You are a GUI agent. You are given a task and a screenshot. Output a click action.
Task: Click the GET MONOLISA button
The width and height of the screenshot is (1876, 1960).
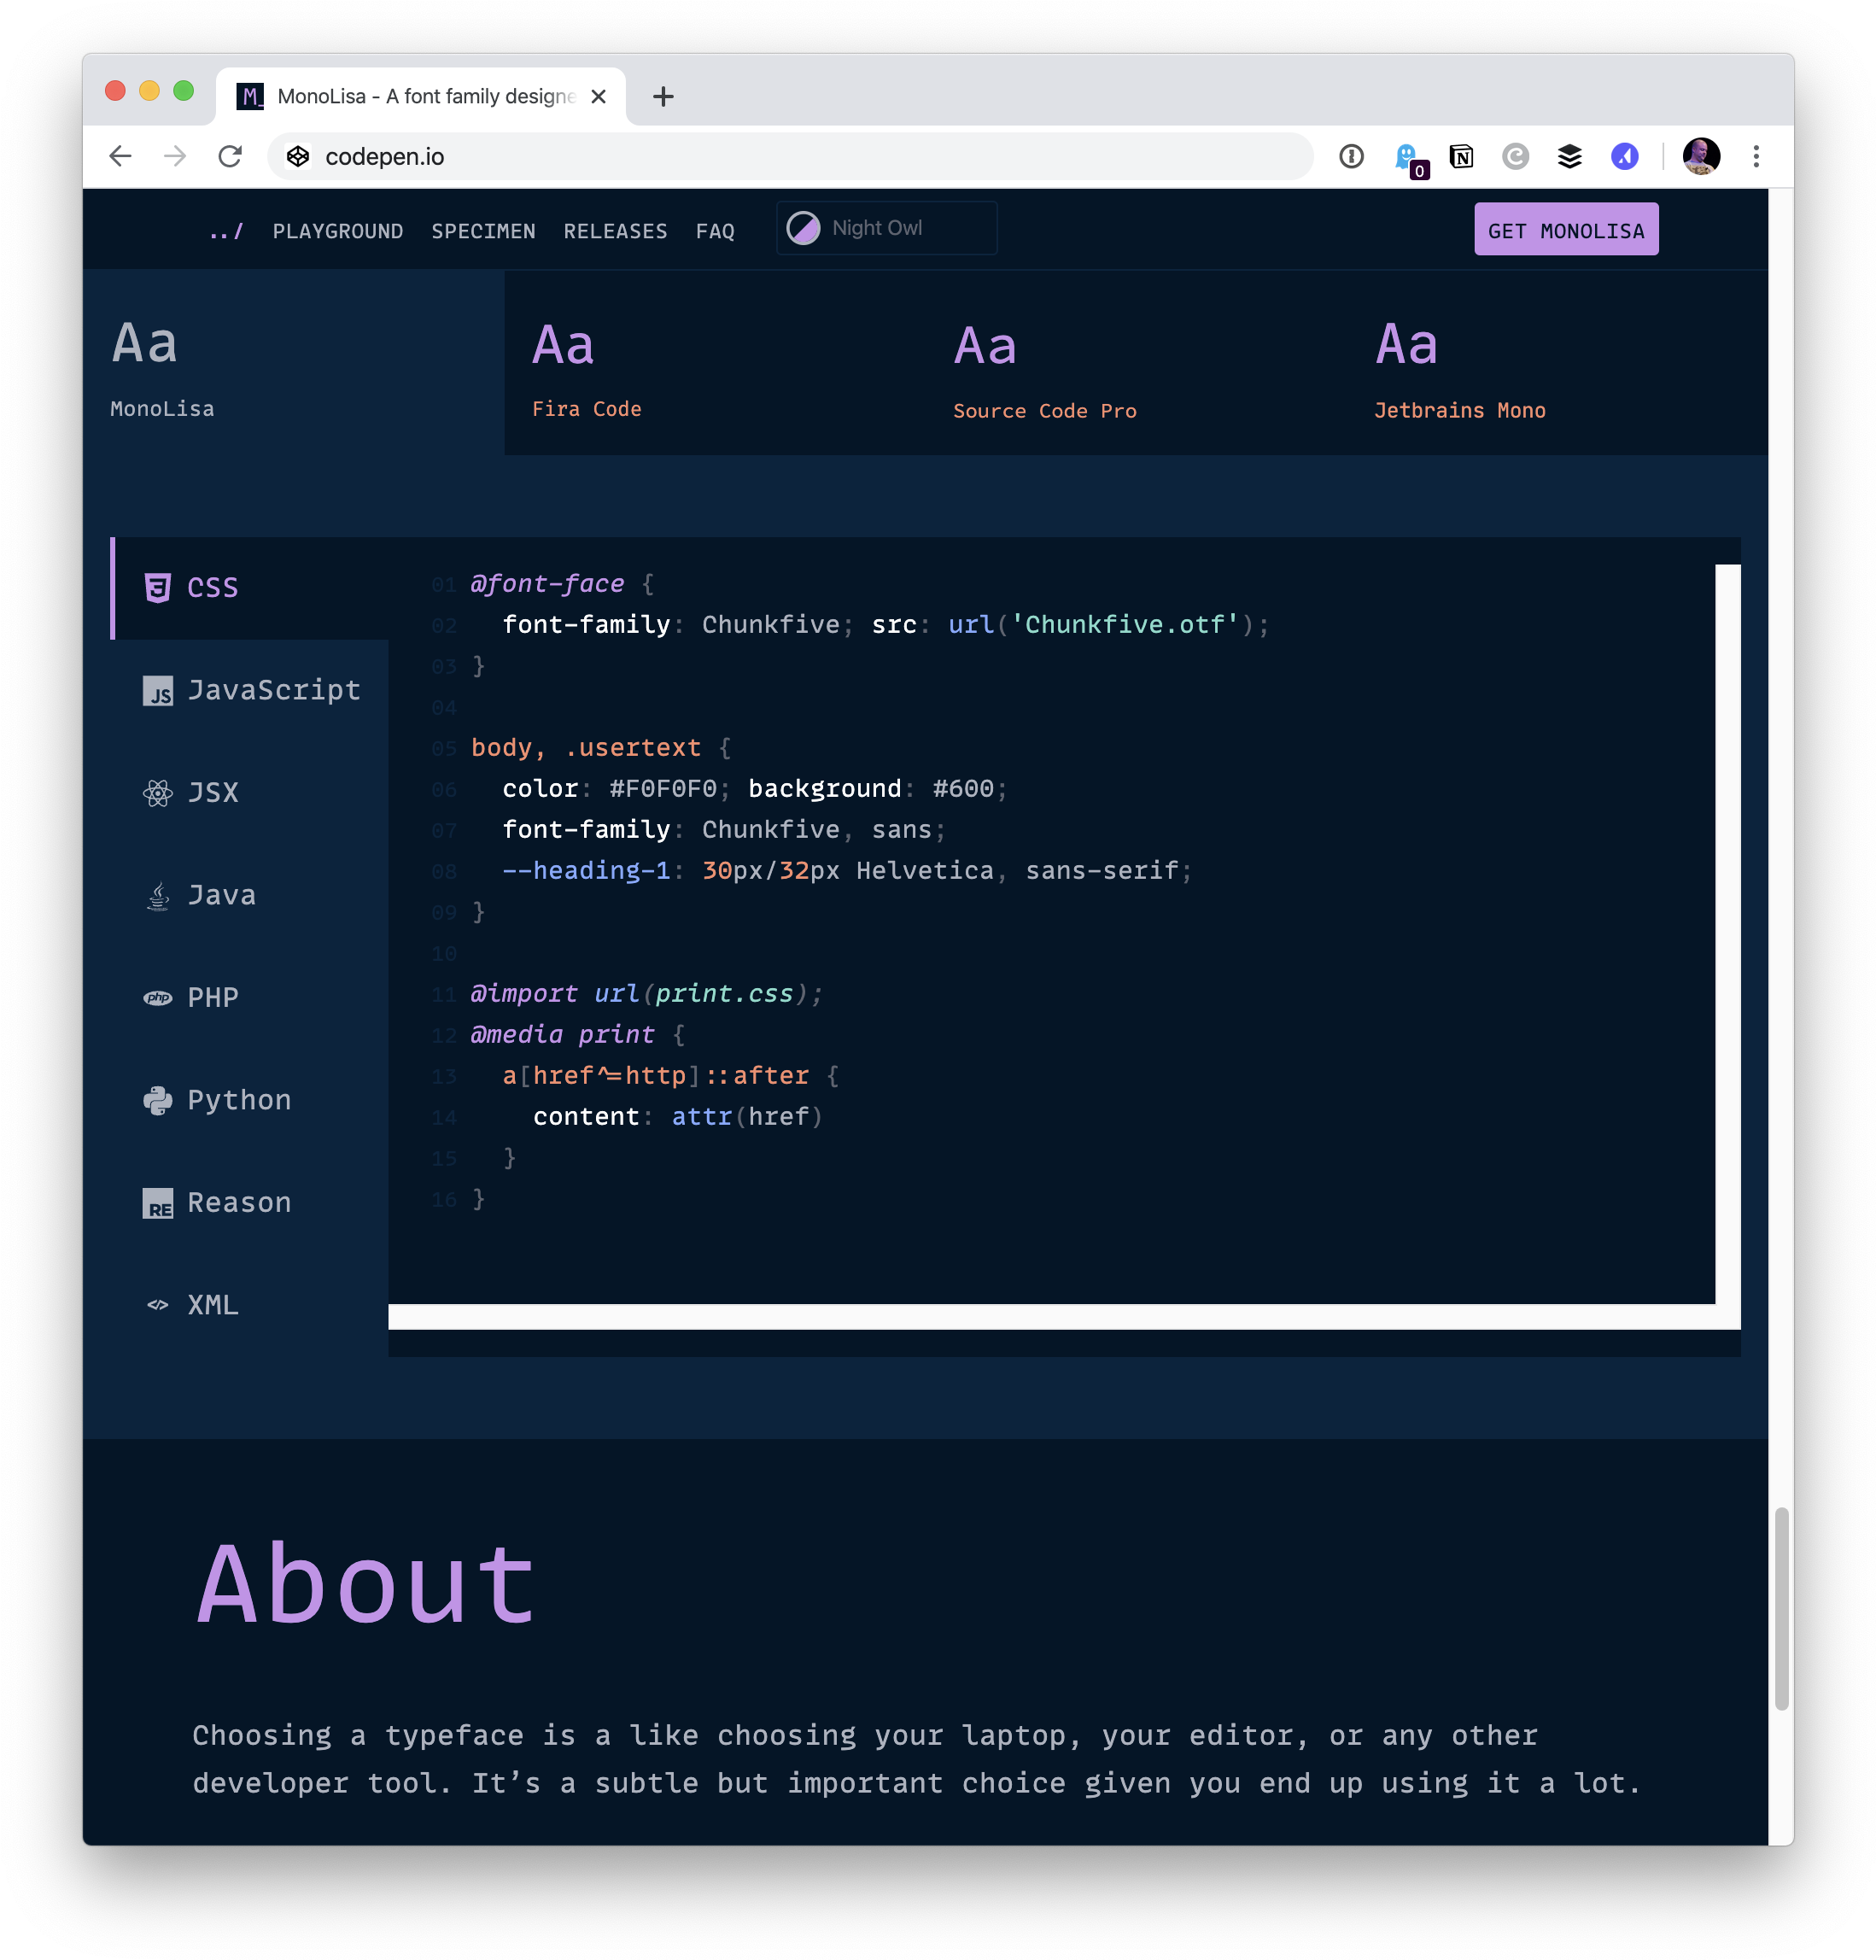click(1566, 229)
